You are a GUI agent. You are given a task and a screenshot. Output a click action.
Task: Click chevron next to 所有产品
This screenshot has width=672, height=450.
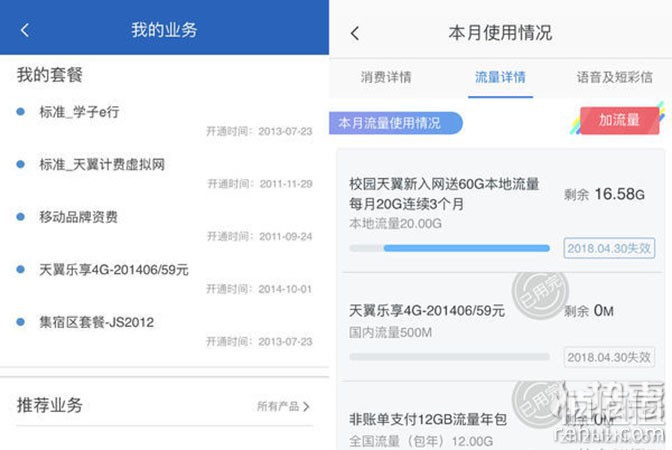click(x=306, y=406)
